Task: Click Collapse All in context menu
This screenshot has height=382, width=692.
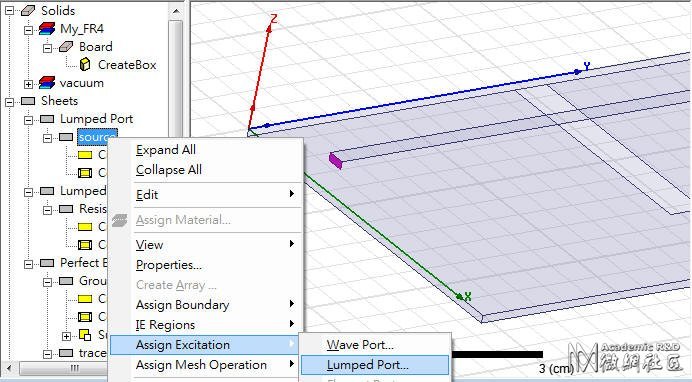Action: [x=169, y=170]
